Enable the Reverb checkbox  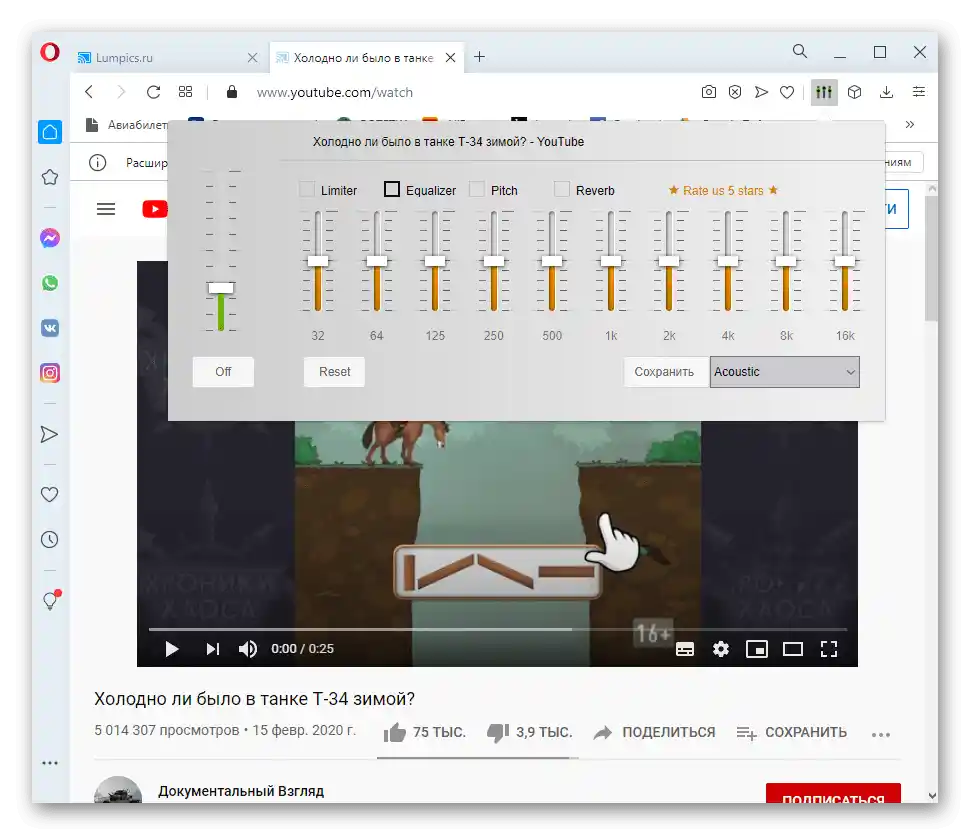click(562, 189)
